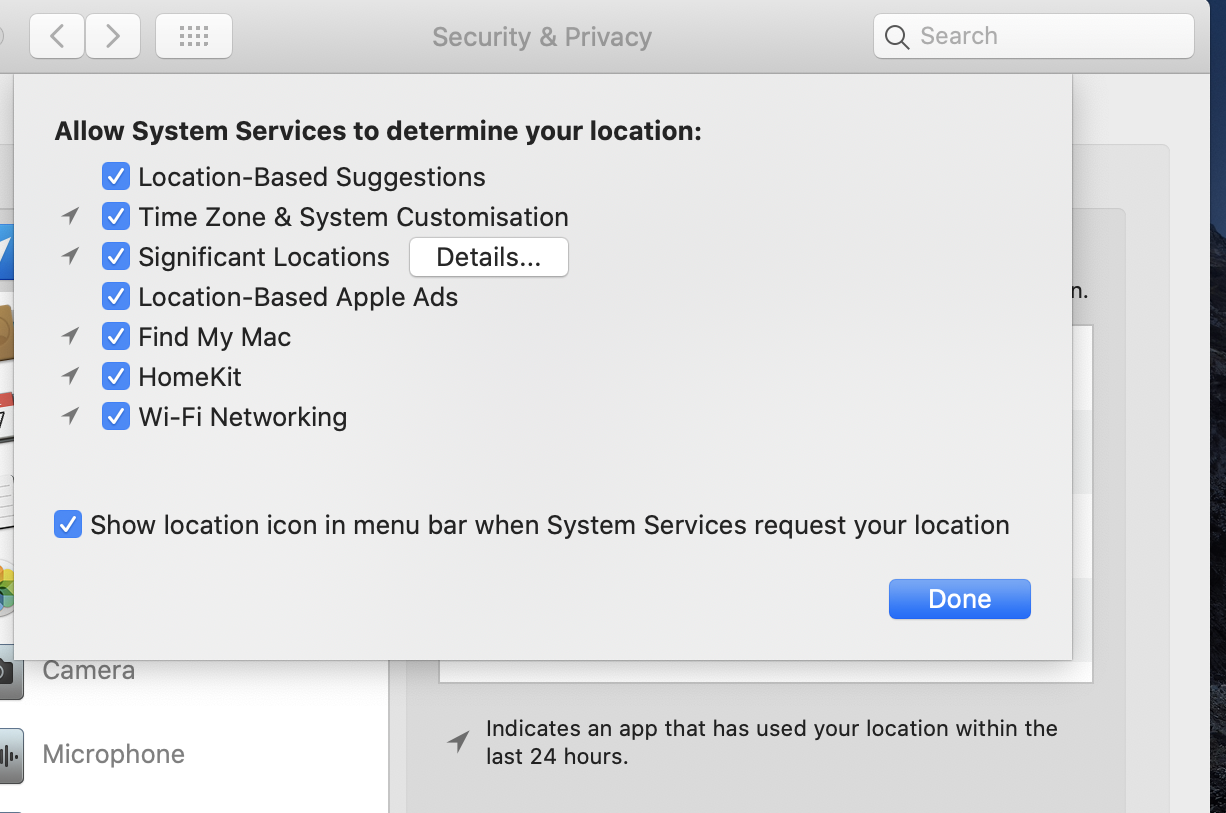Click the Microphone icon in sidebar
Image resolution: width=1226 pixels, height=813 pixels.
coord(10,756)
